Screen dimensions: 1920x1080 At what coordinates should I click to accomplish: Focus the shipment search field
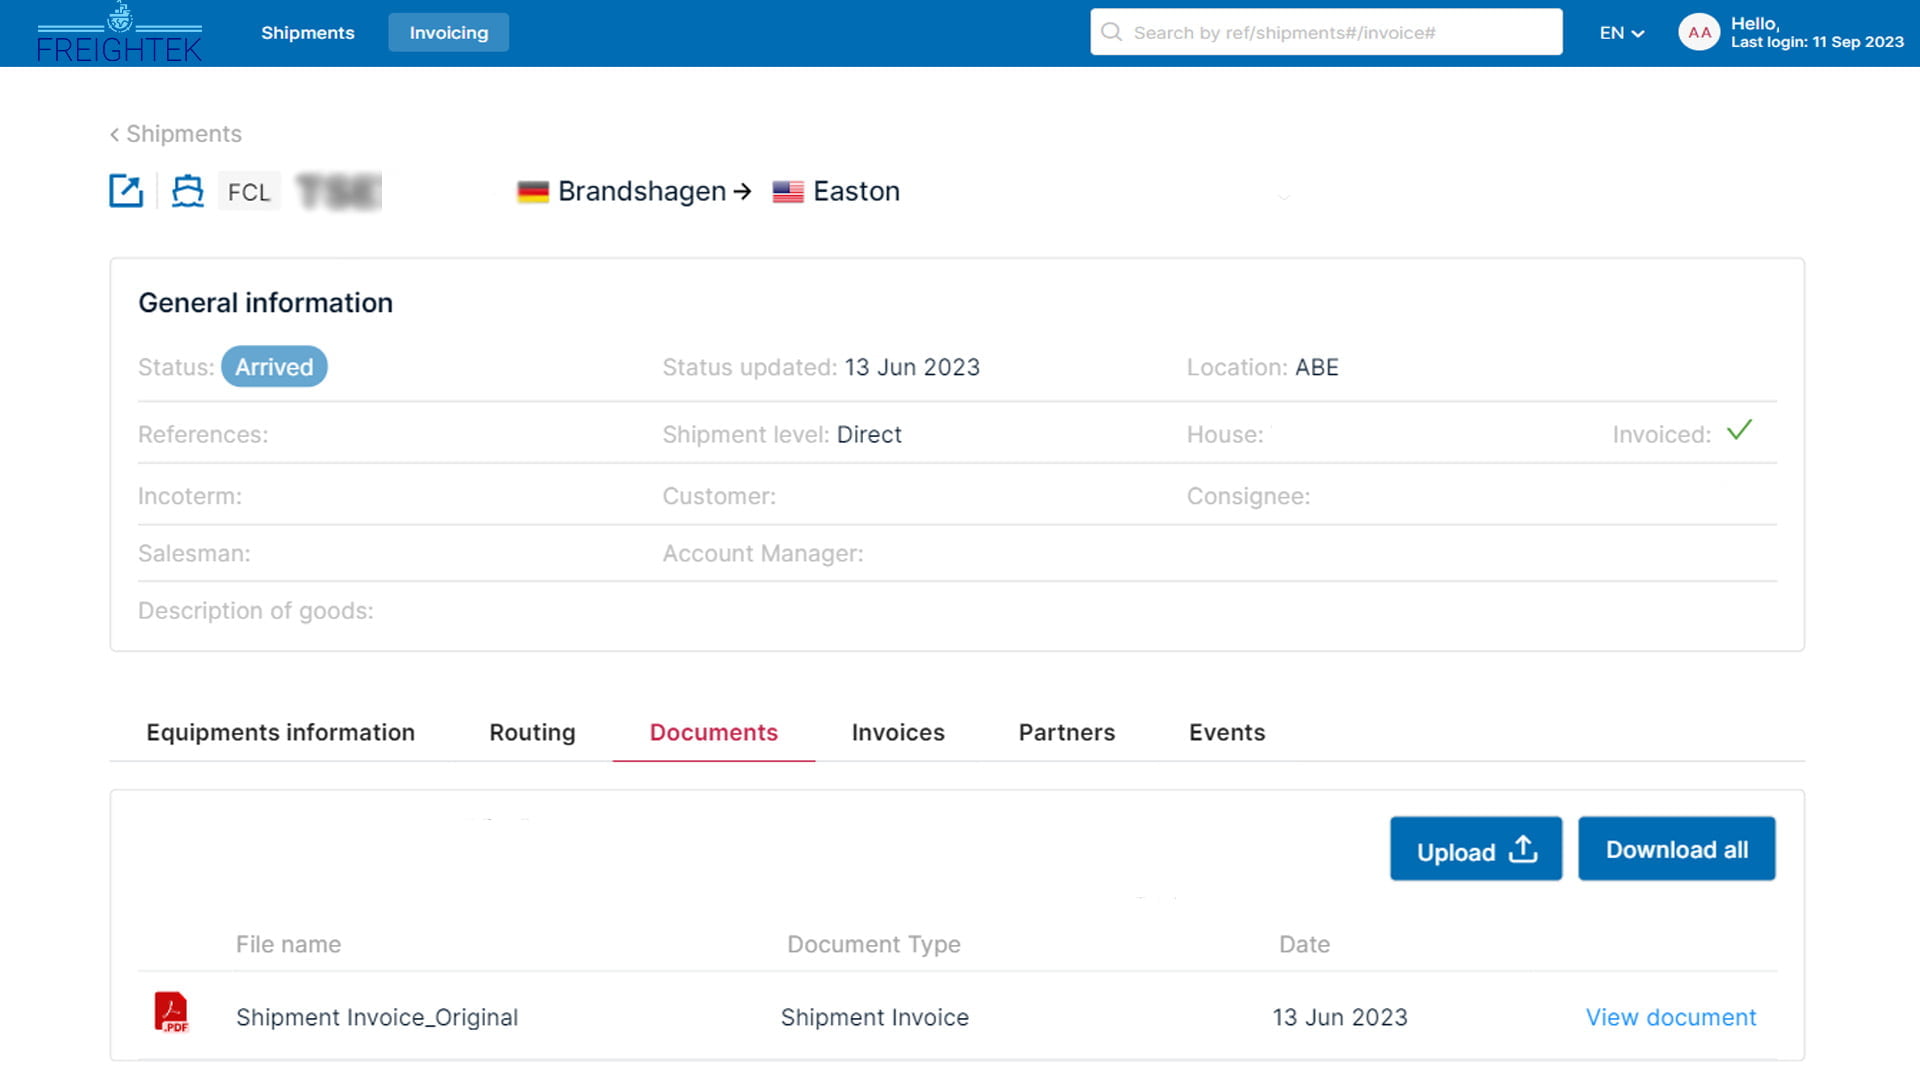pyautogui.click(x=1340, y=33)
